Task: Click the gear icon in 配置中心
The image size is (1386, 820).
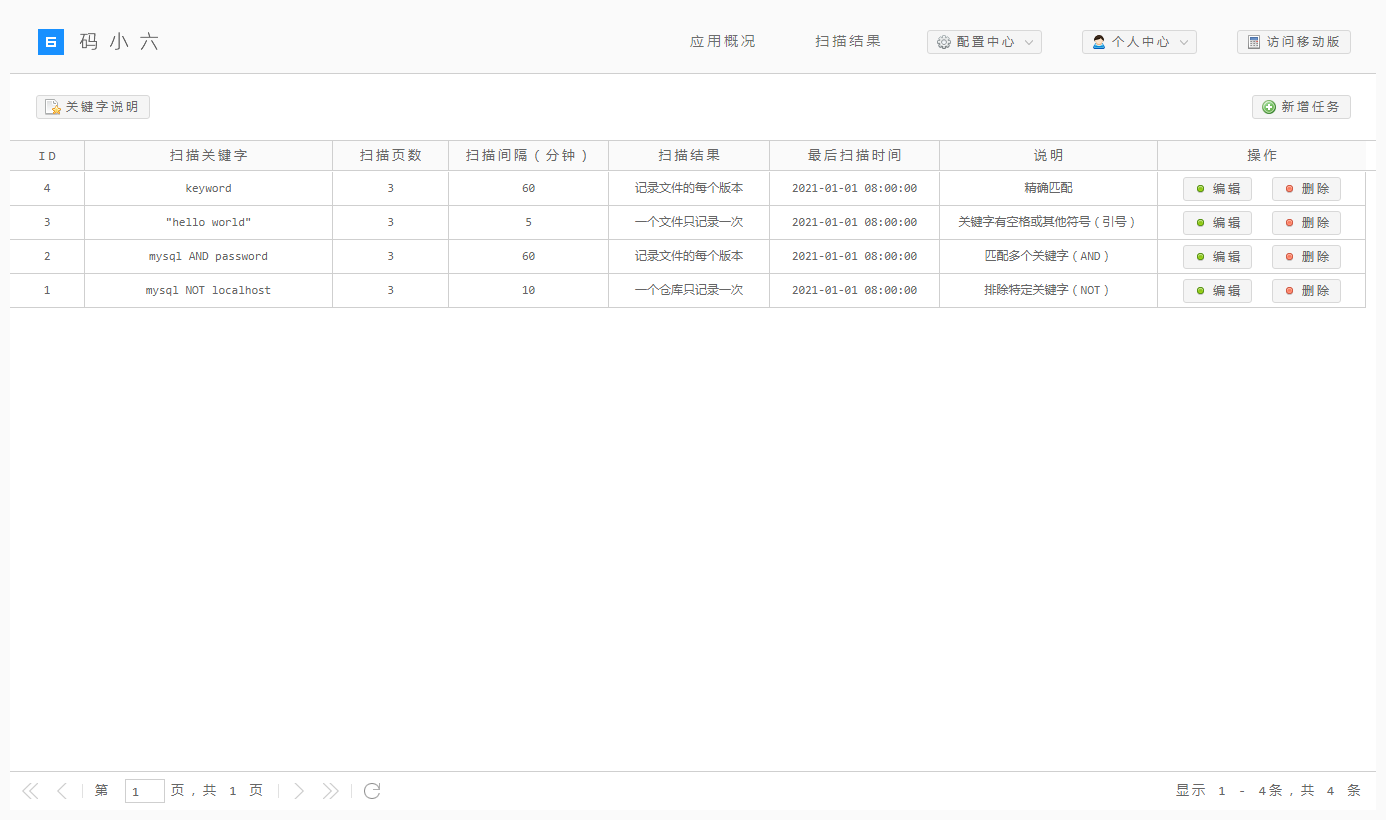Action: [x=944, y=42]
